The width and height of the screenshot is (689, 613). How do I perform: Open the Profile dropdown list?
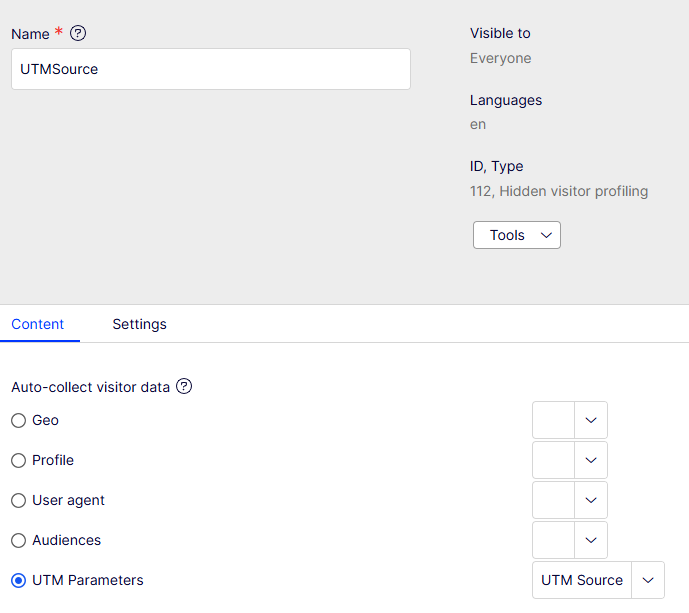click(591, 460)
